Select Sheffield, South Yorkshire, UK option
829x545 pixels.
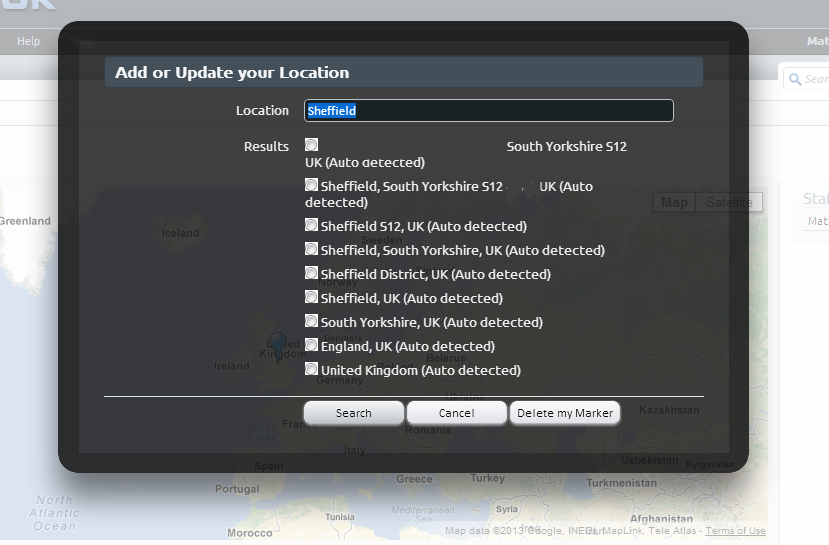[311, 249]
